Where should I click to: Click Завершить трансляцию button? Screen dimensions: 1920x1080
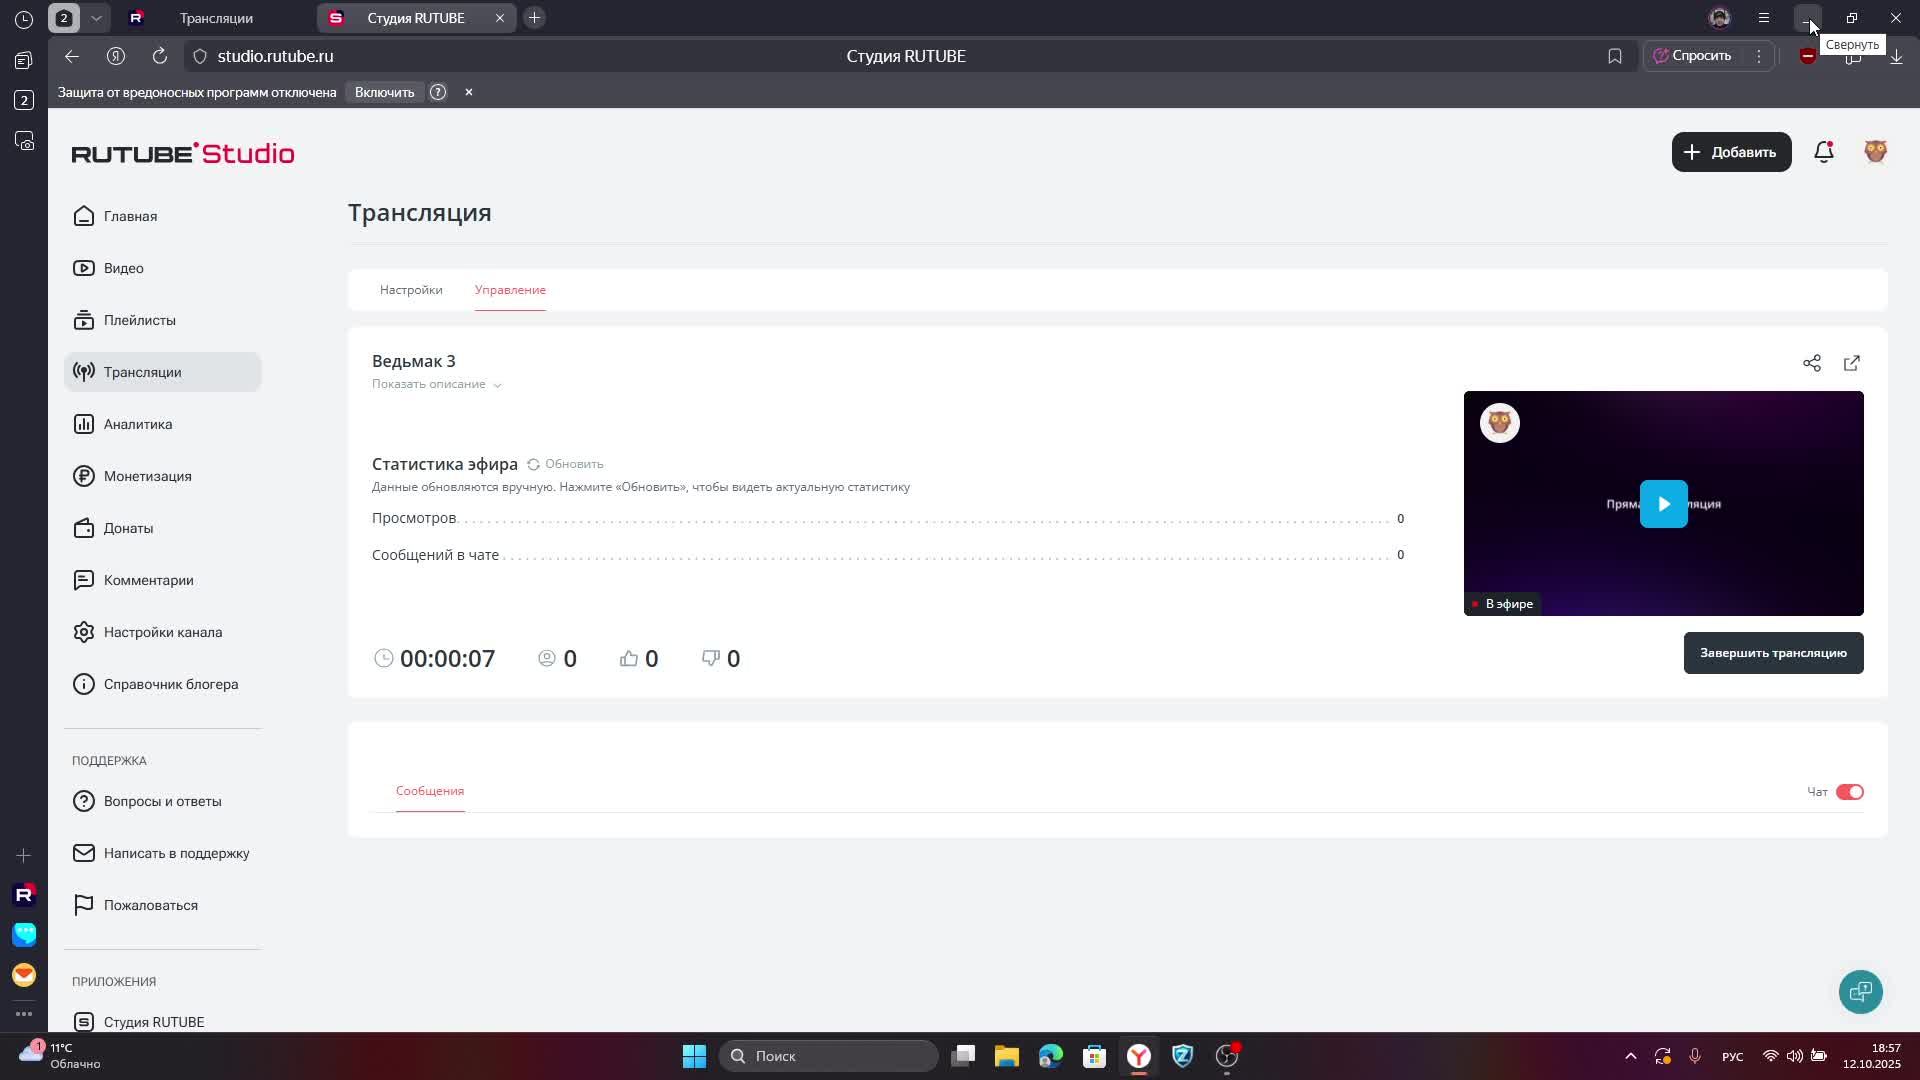[x=1772, y=653]
